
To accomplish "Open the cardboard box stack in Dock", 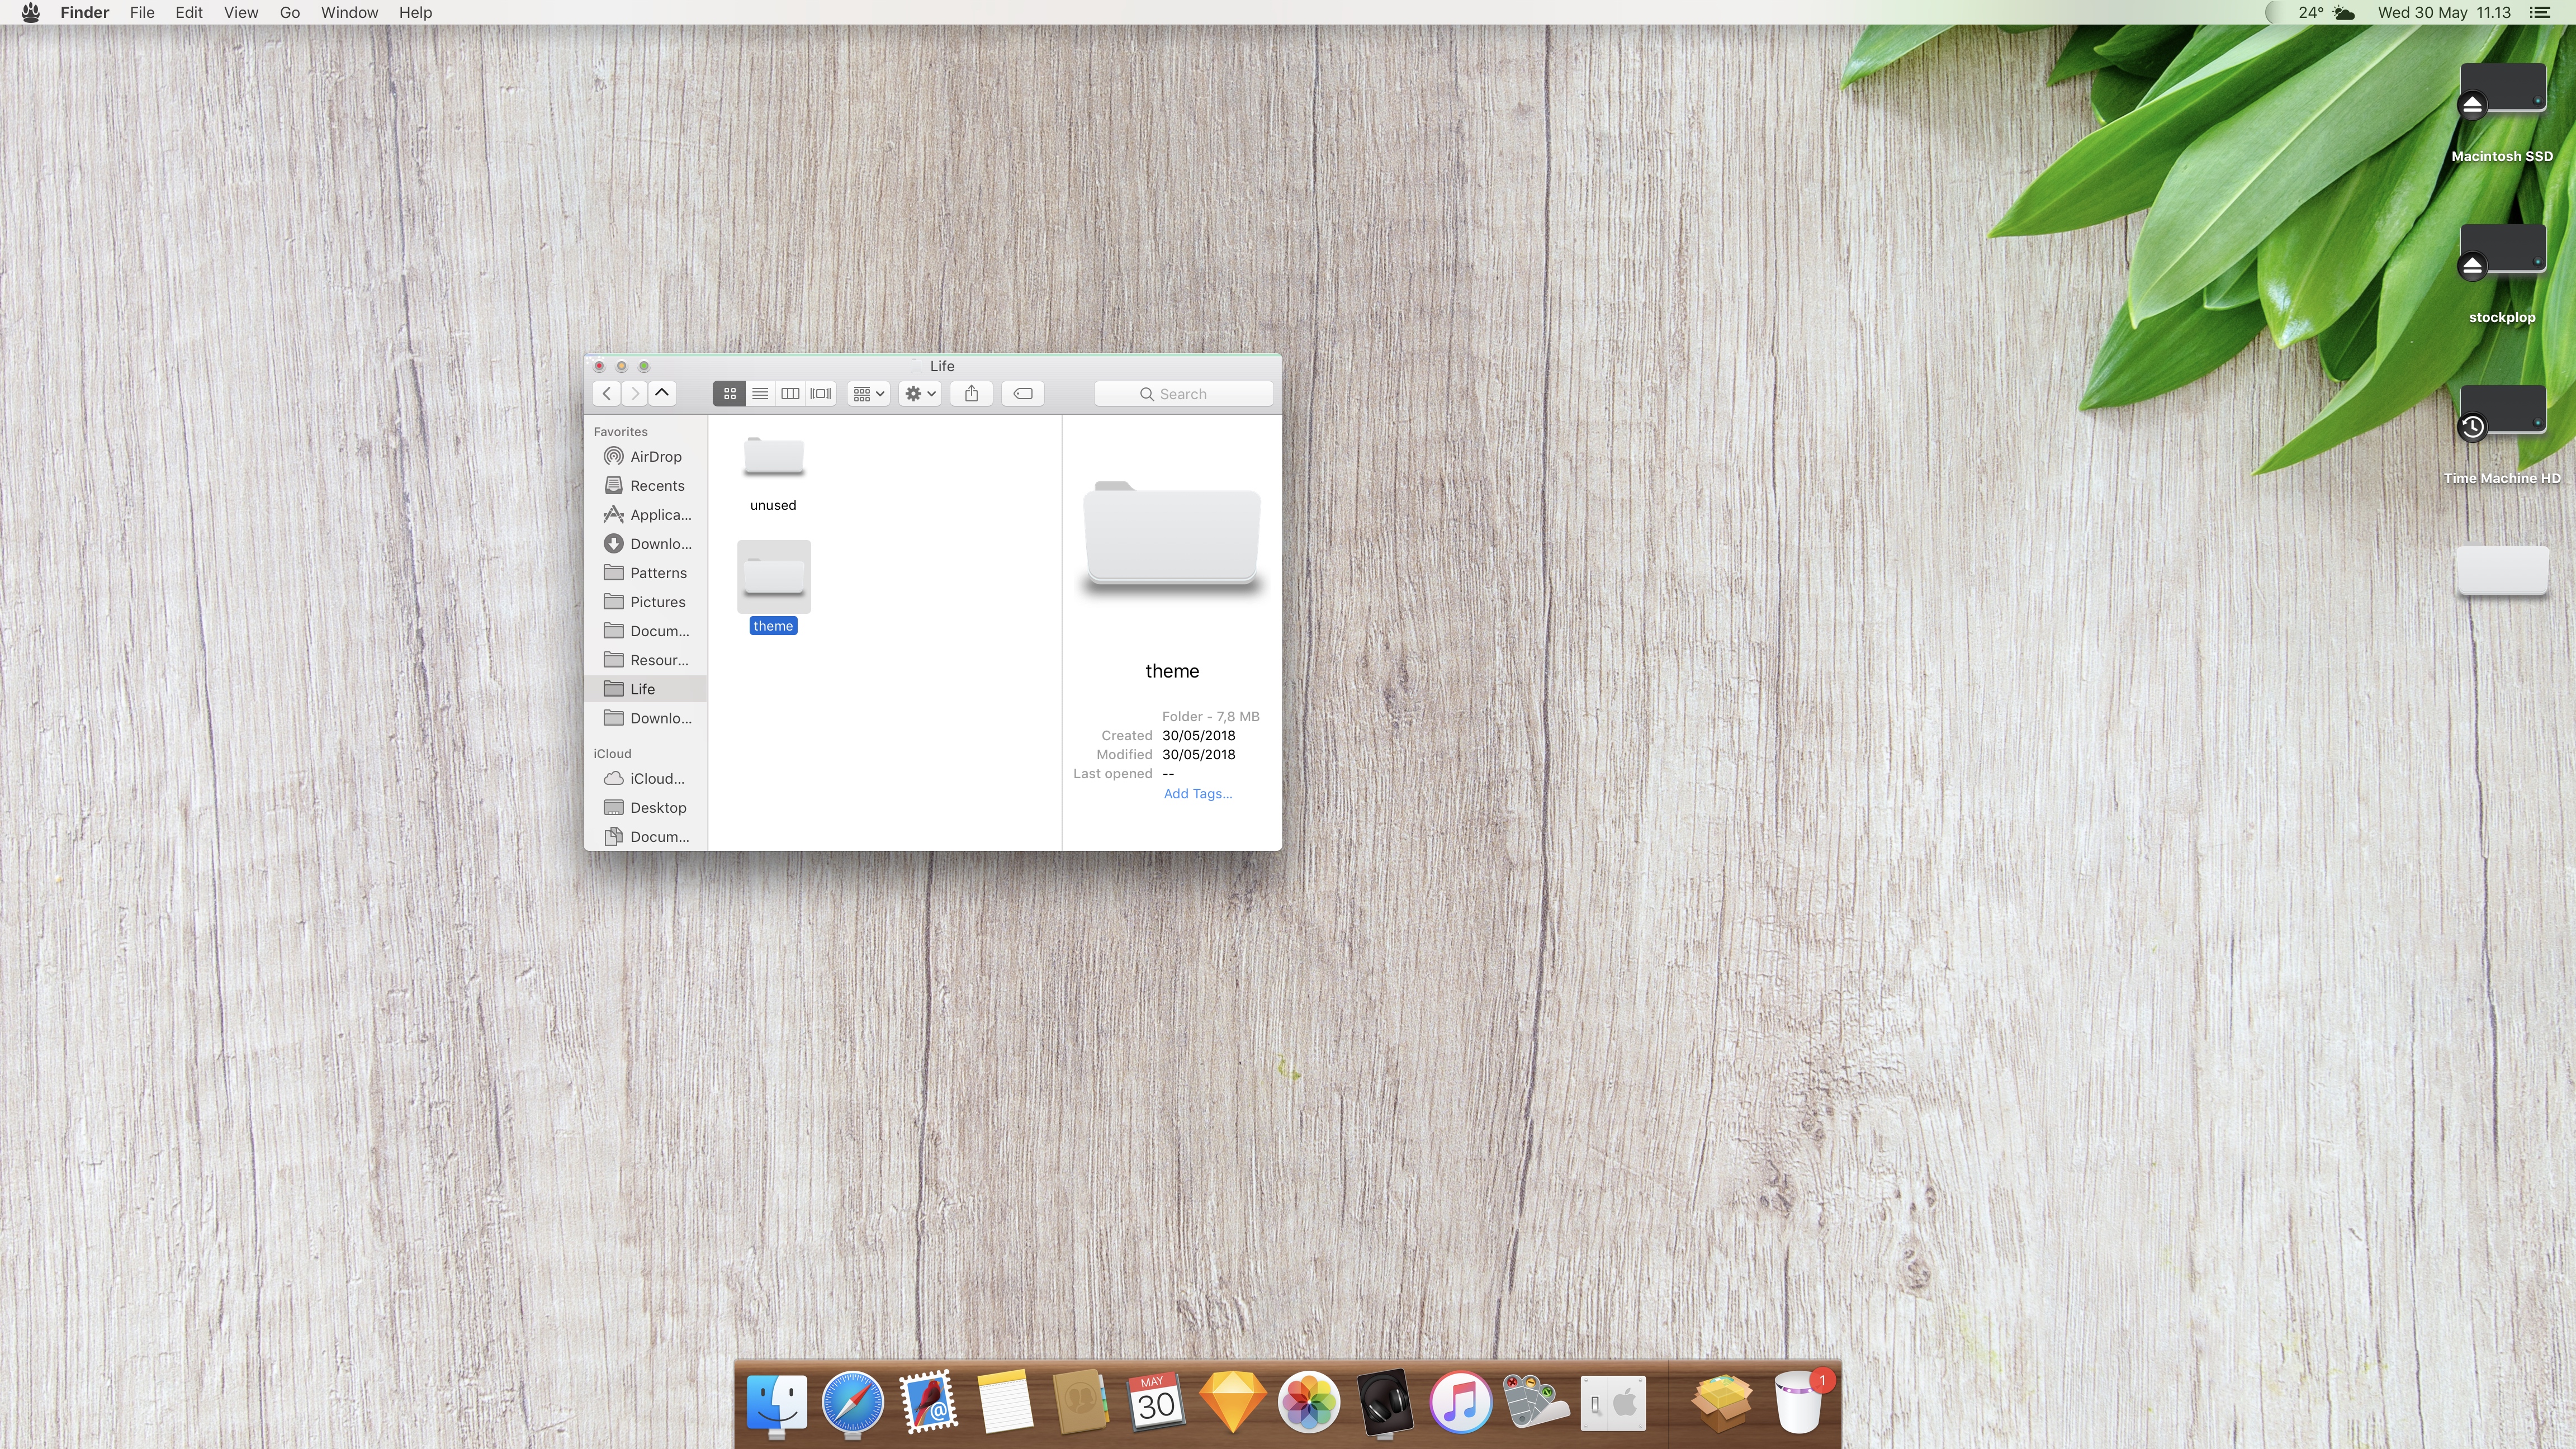I will tap(1721, 1402).
